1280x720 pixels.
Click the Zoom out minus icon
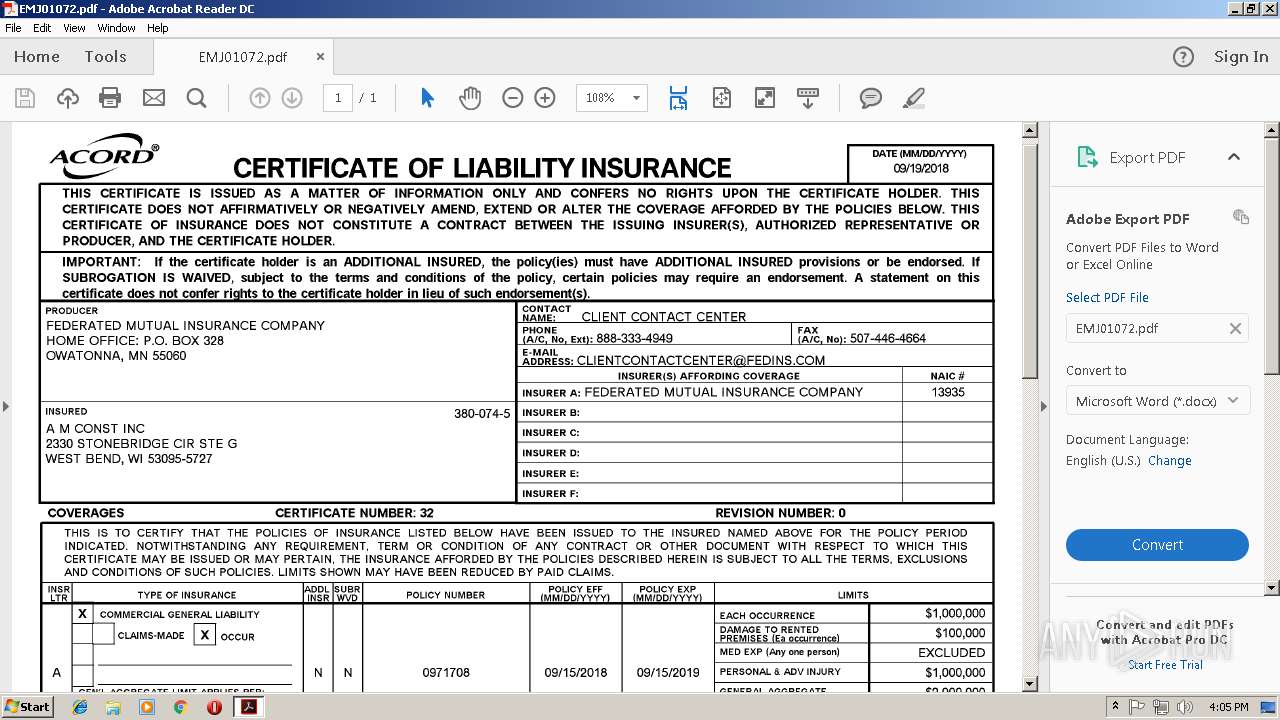click(x=513, y=98)
